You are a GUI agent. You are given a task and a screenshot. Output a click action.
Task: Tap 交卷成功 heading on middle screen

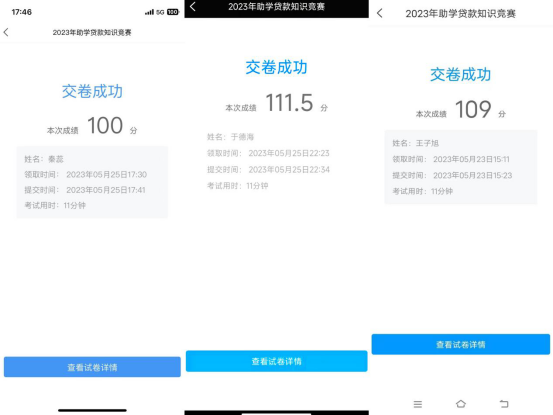pyautogui.click(x=276, y=67)
